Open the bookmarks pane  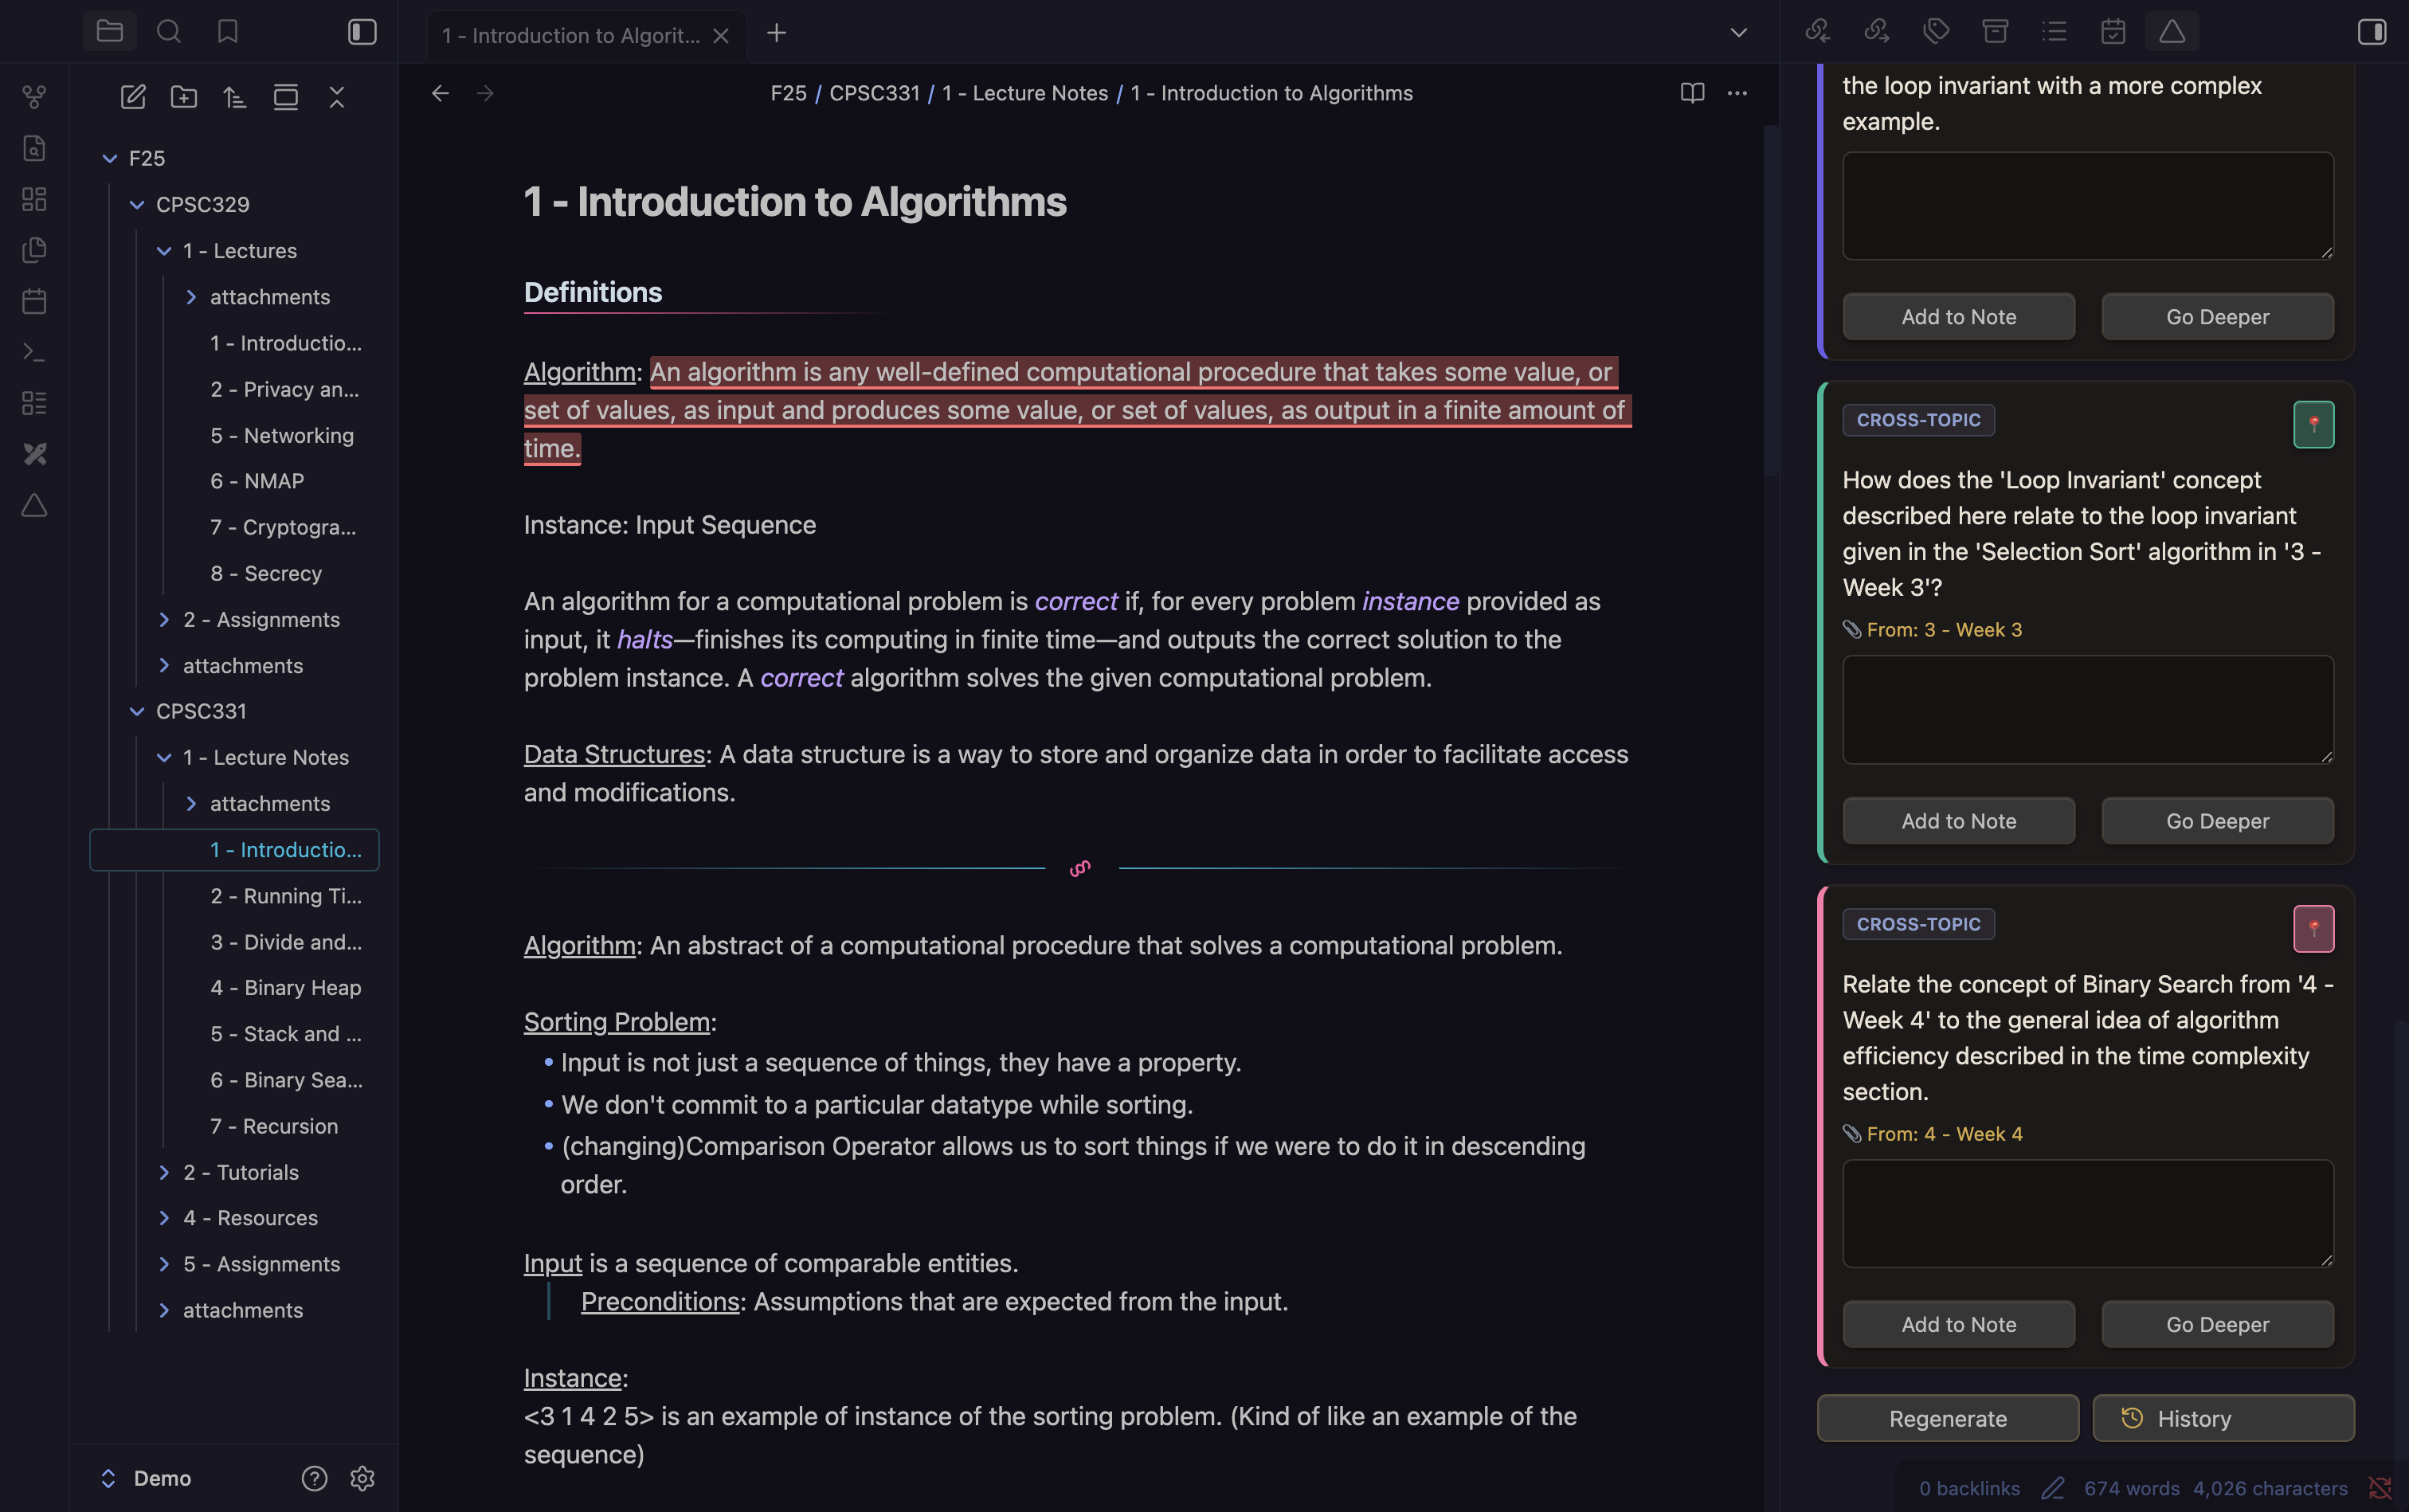pos(228,32)
